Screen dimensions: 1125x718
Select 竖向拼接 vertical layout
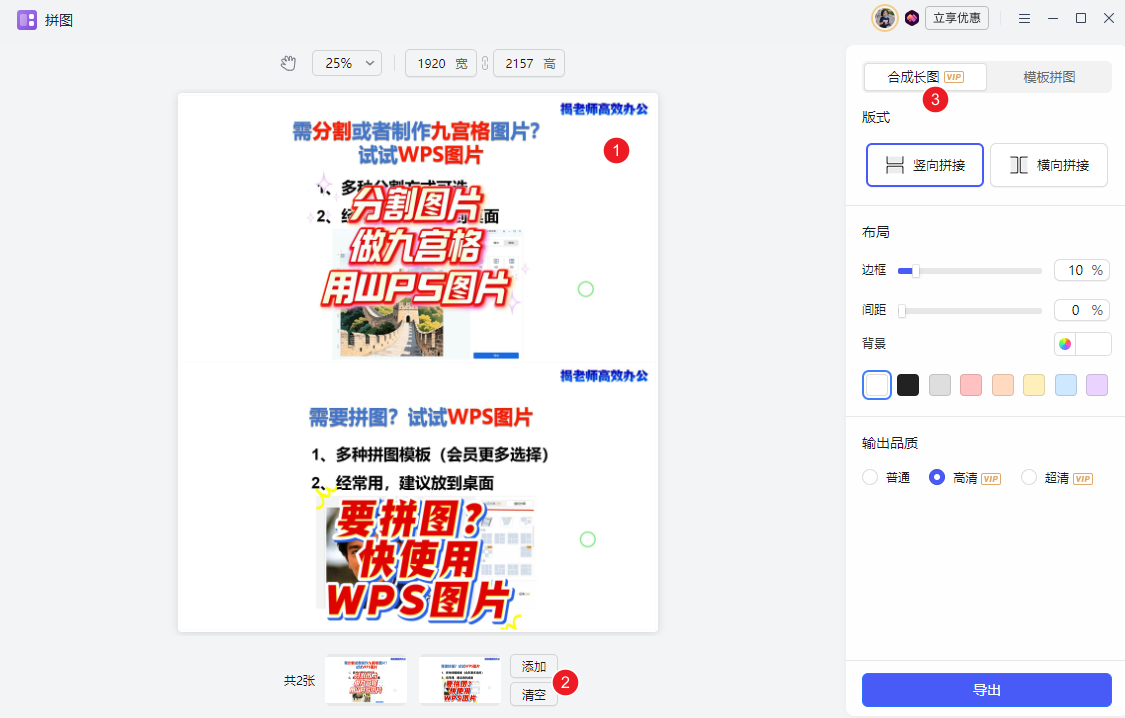click(x=925, y=165)
